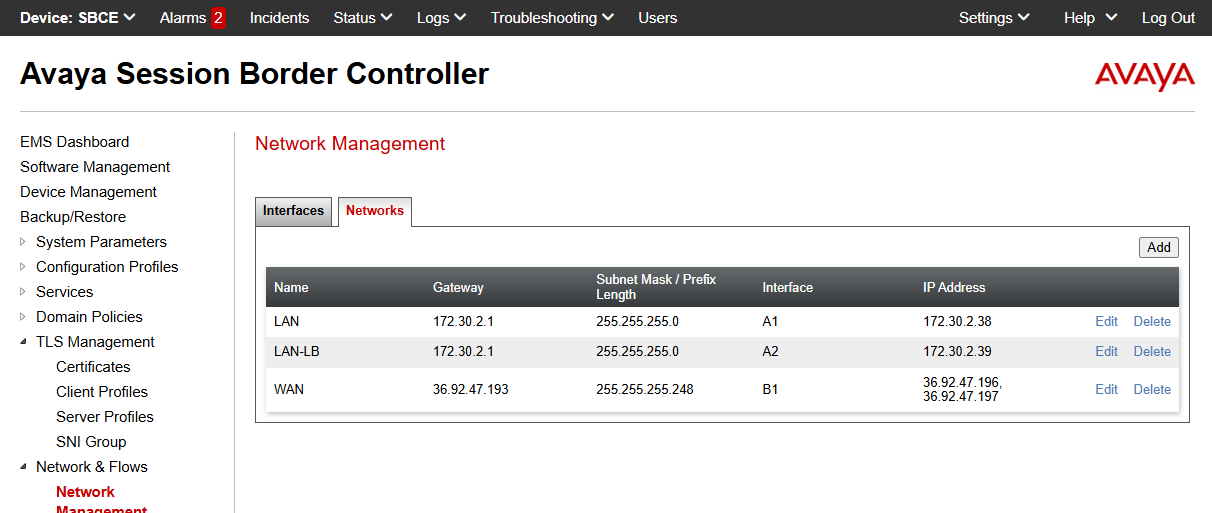Switch to the Interfaces tab

293,211
